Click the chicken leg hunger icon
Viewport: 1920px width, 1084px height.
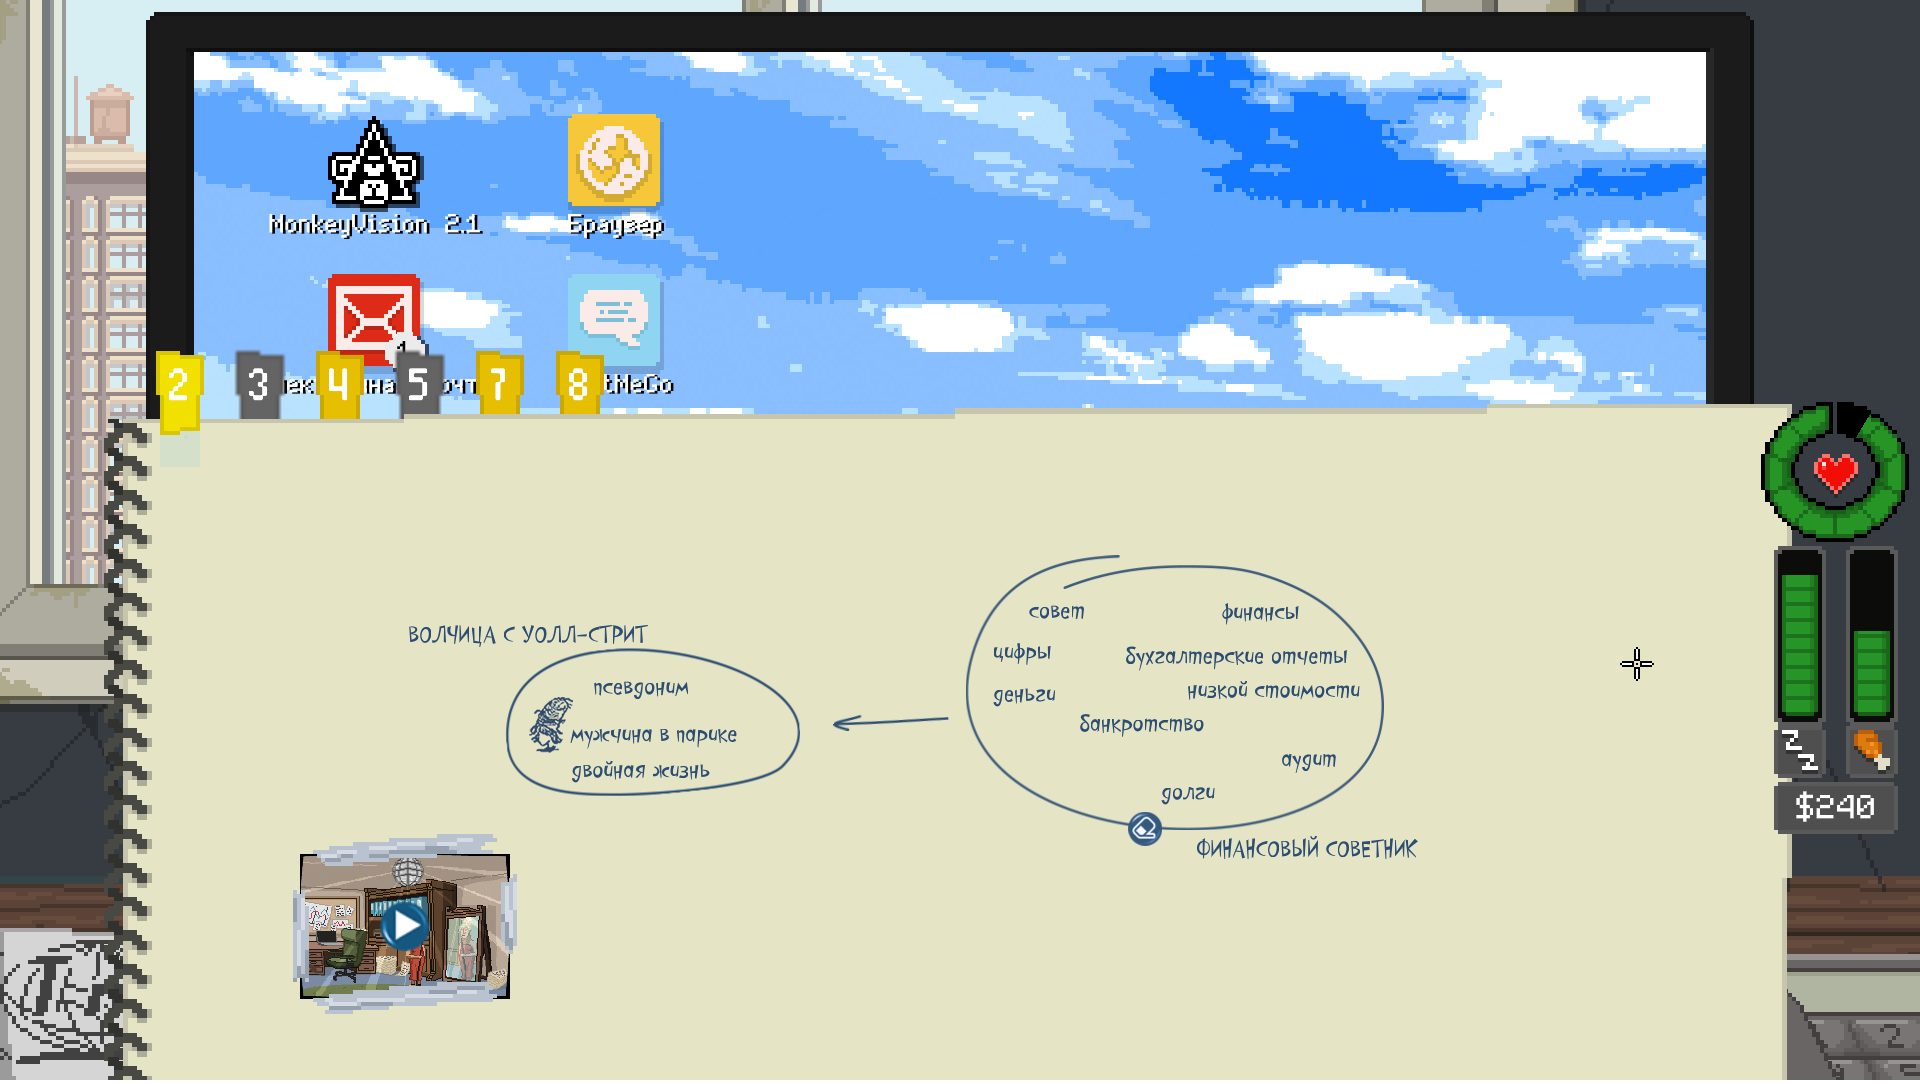pos(1870,750)
